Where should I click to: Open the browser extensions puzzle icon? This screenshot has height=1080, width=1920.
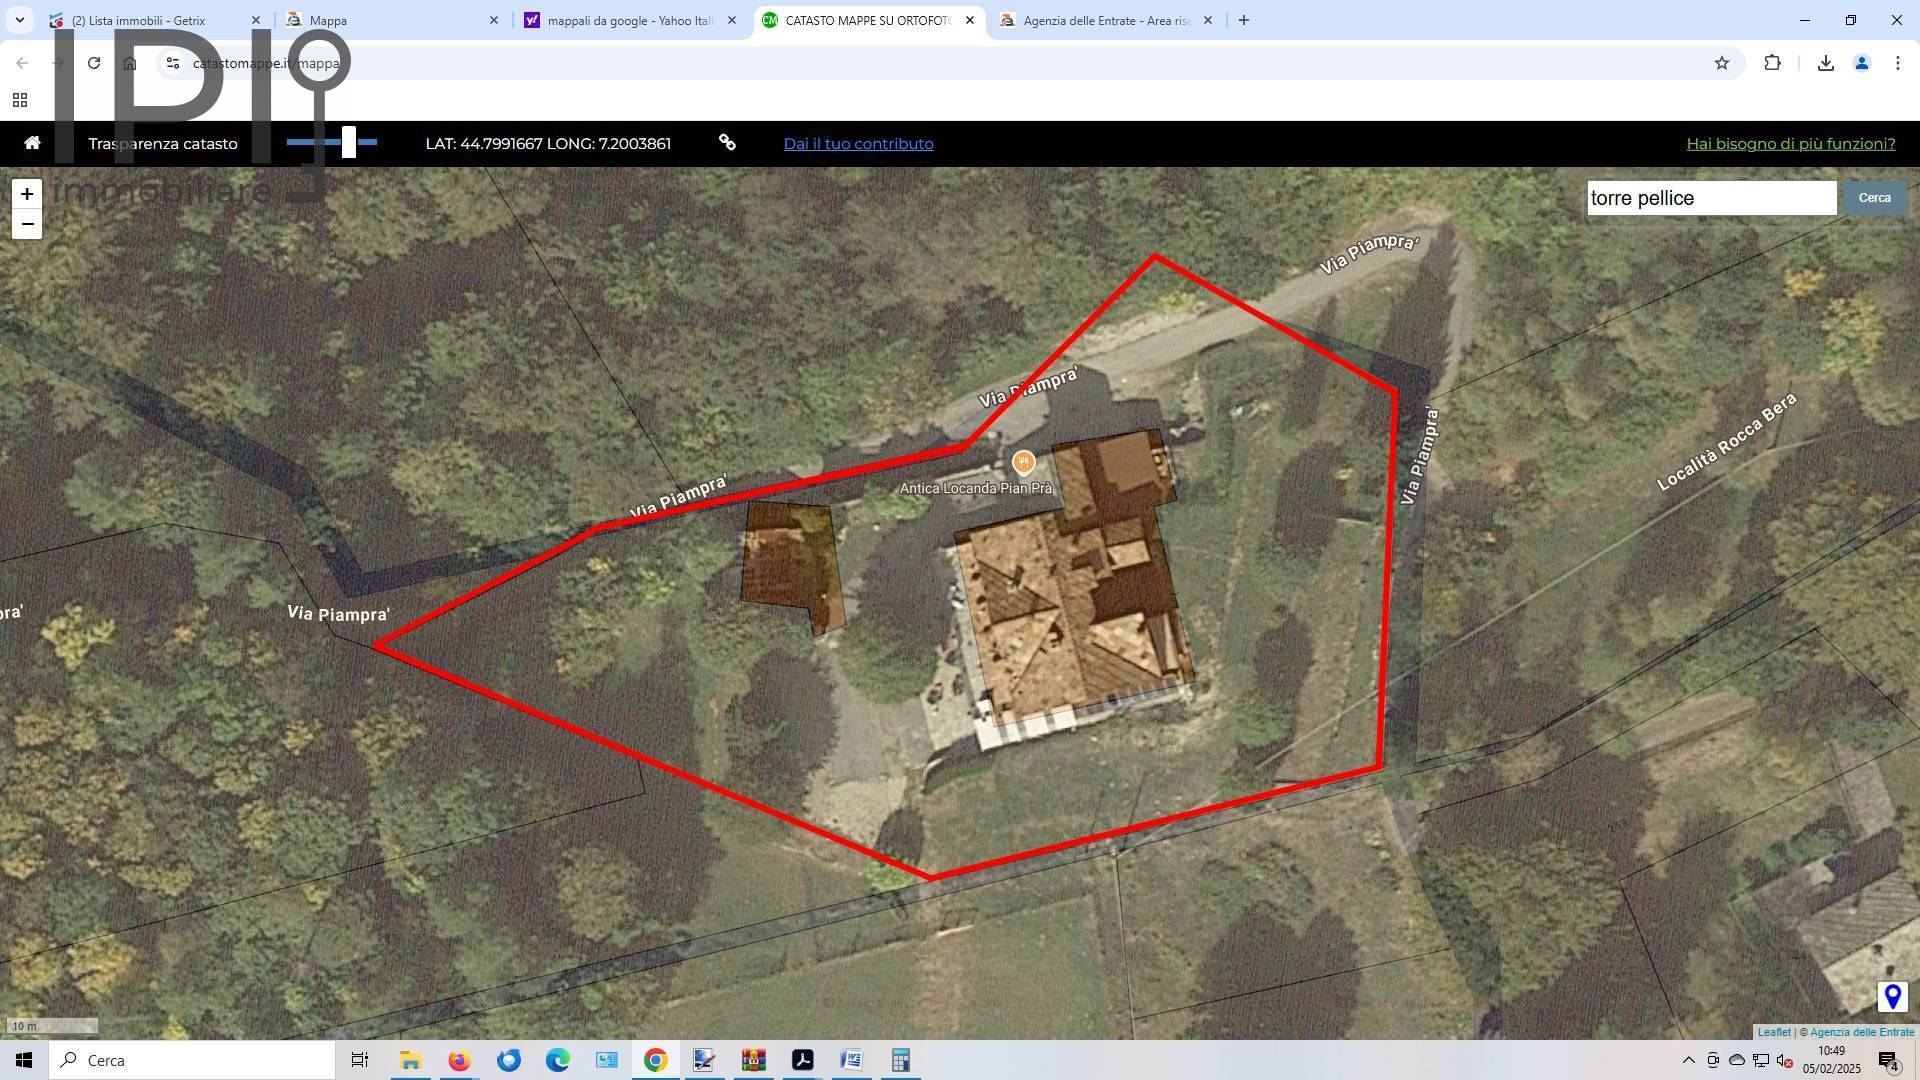(x=1772, y=63)
